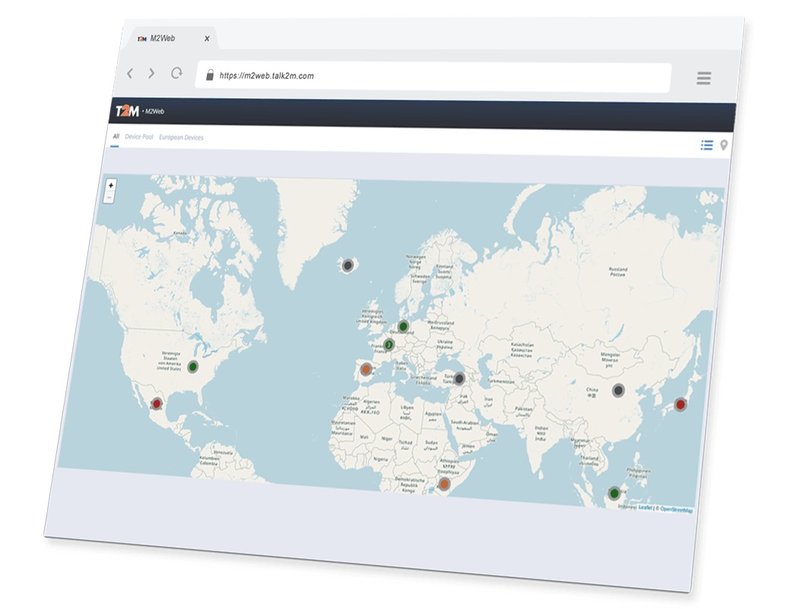Click the green device marker in Indonesia
Screen dimensions: 802x609
point(614,493)
